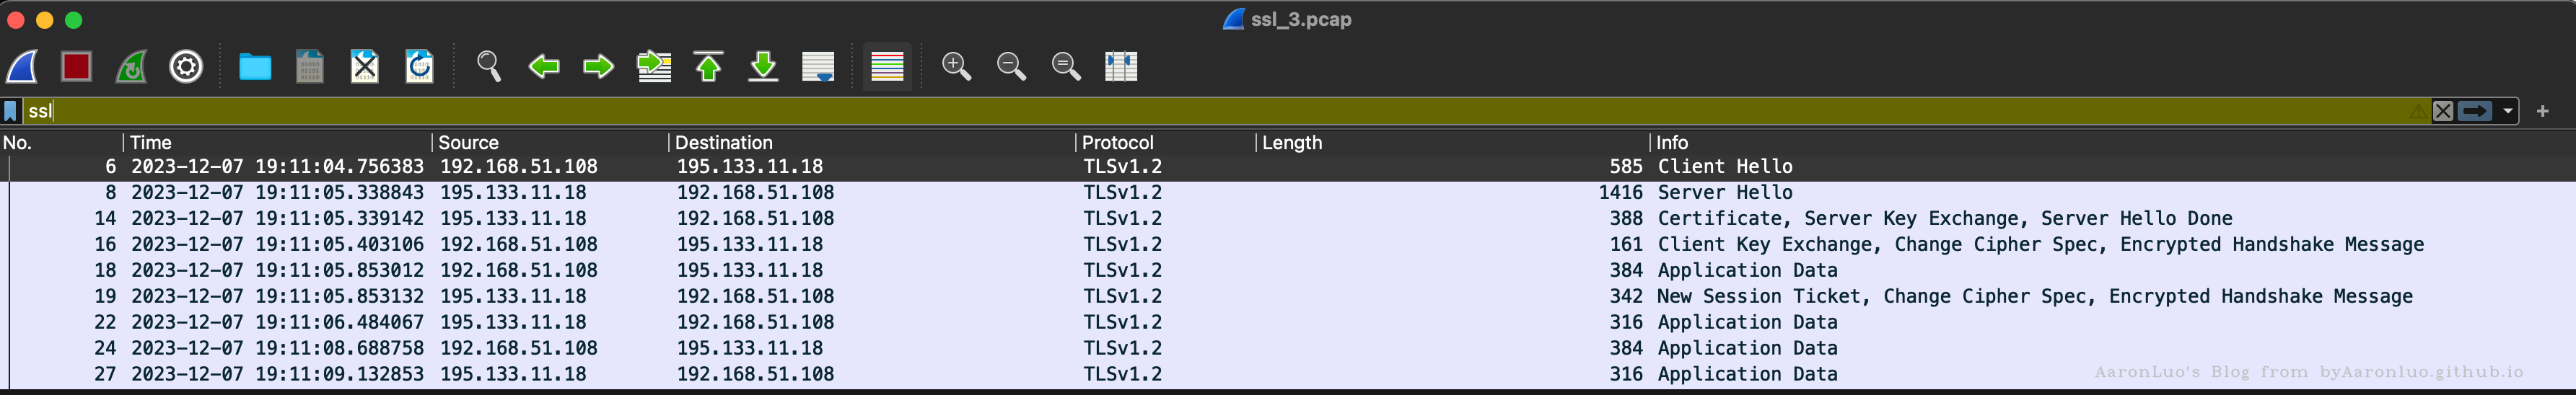Click into the ssl display filter field

1200,111
